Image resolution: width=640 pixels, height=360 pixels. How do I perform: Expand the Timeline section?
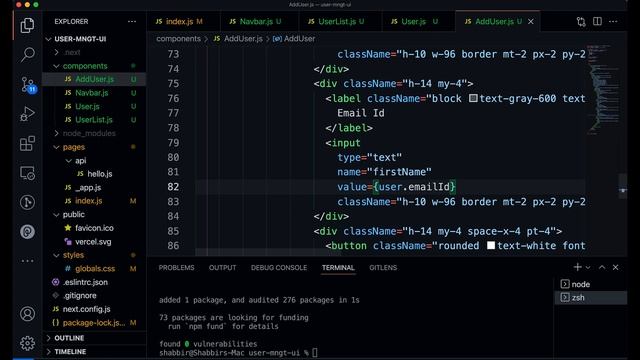[95, 351]
